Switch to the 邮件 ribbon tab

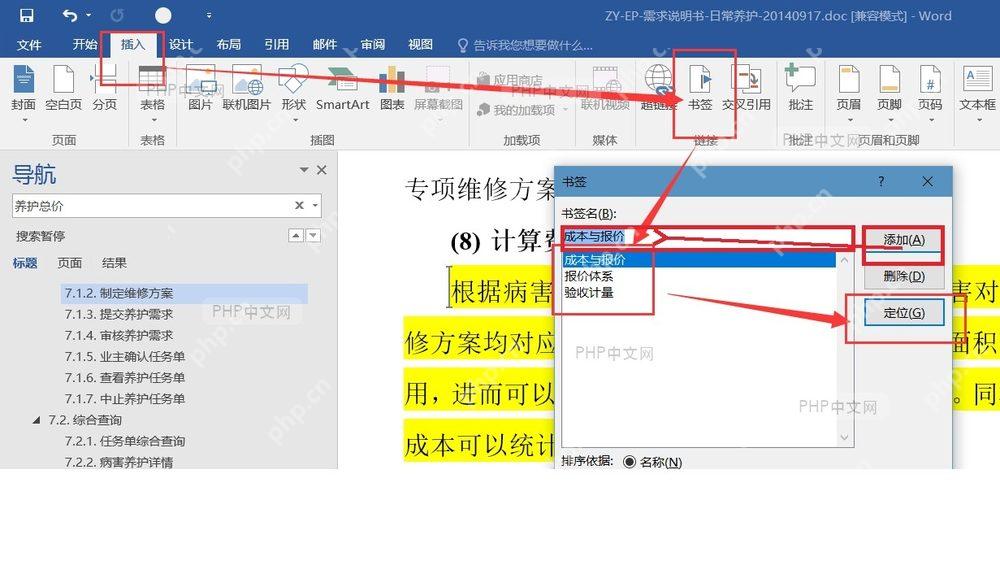point(325,44)
